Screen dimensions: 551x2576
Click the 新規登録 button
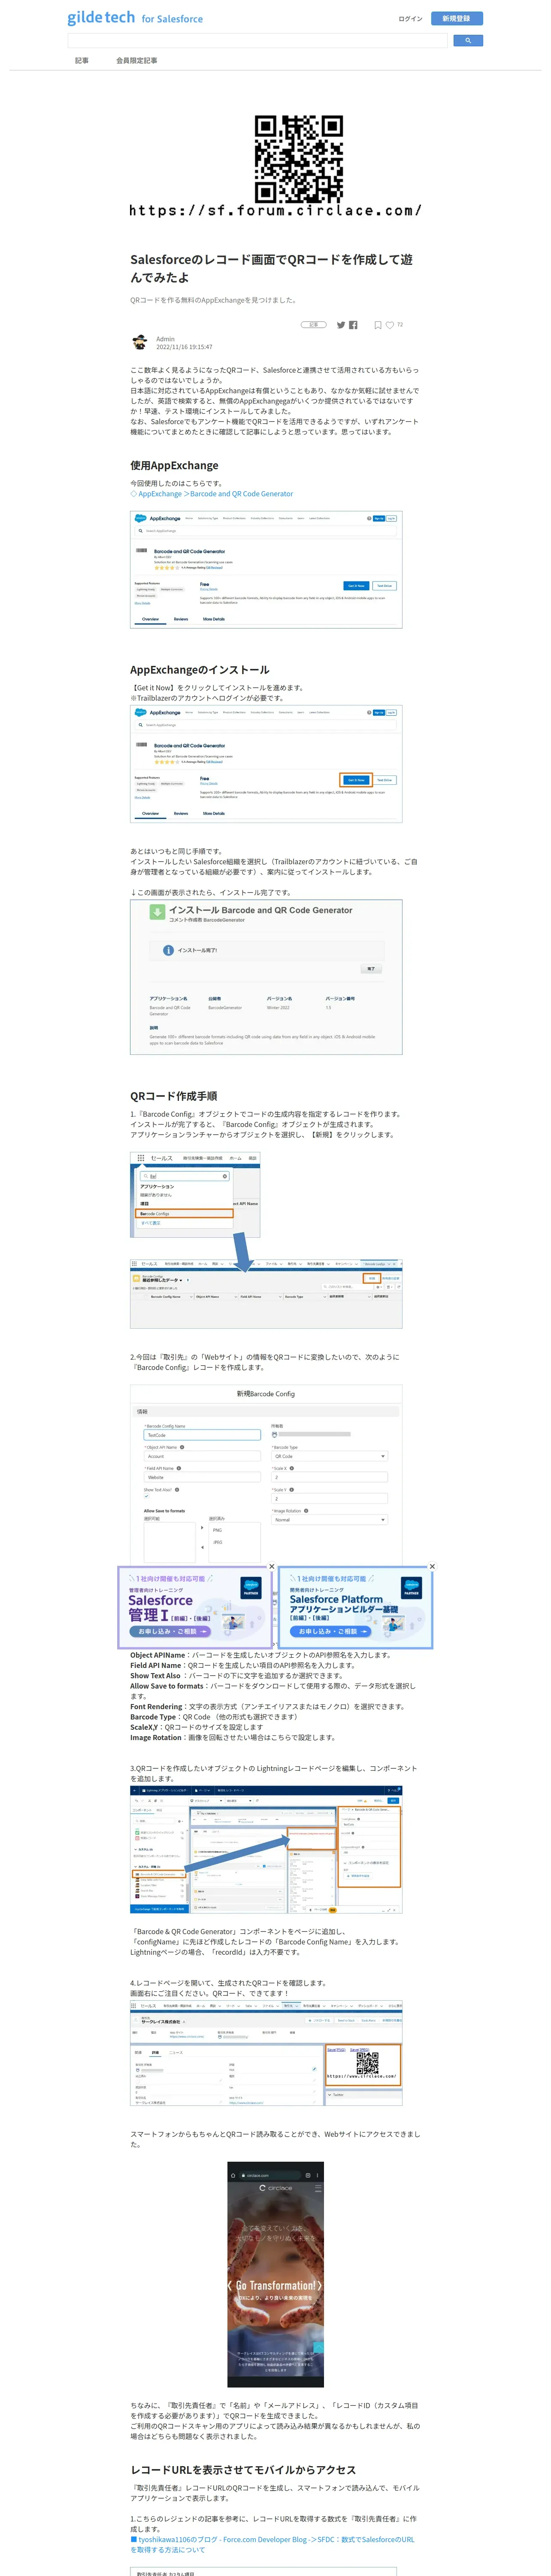click(x=456, y=19)
